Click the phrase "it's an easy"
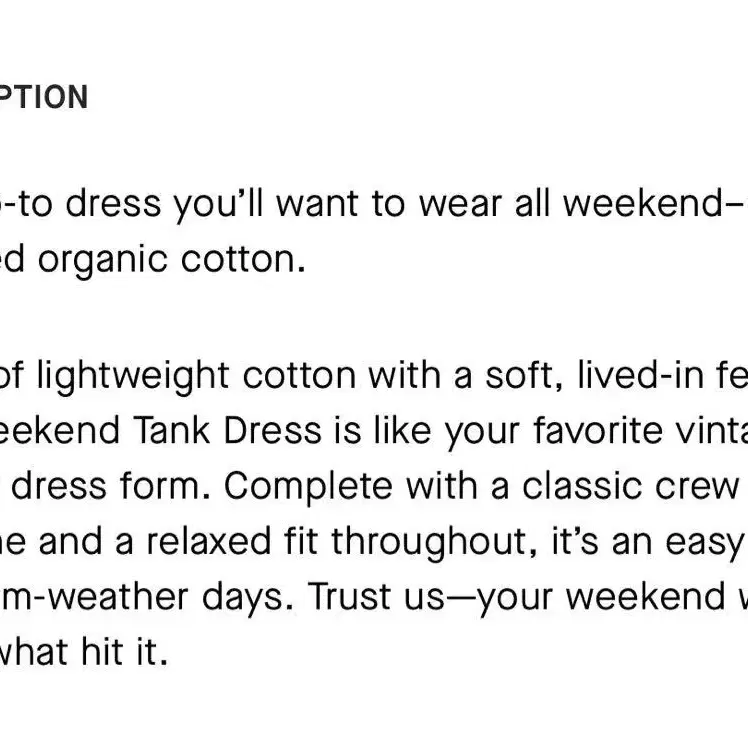Image resolution: width=748 pixels, height=748 pixels. click(647, 543)
